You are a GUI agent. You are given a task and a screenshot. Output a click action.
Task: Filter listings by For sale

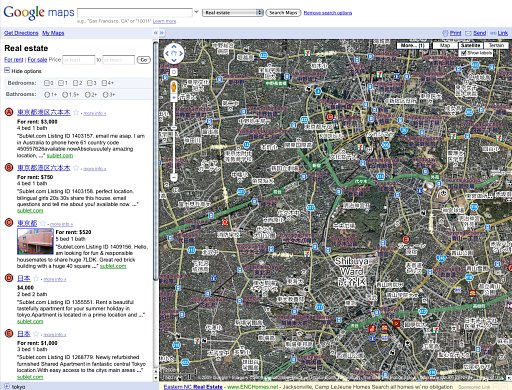(x=37, y=60)
